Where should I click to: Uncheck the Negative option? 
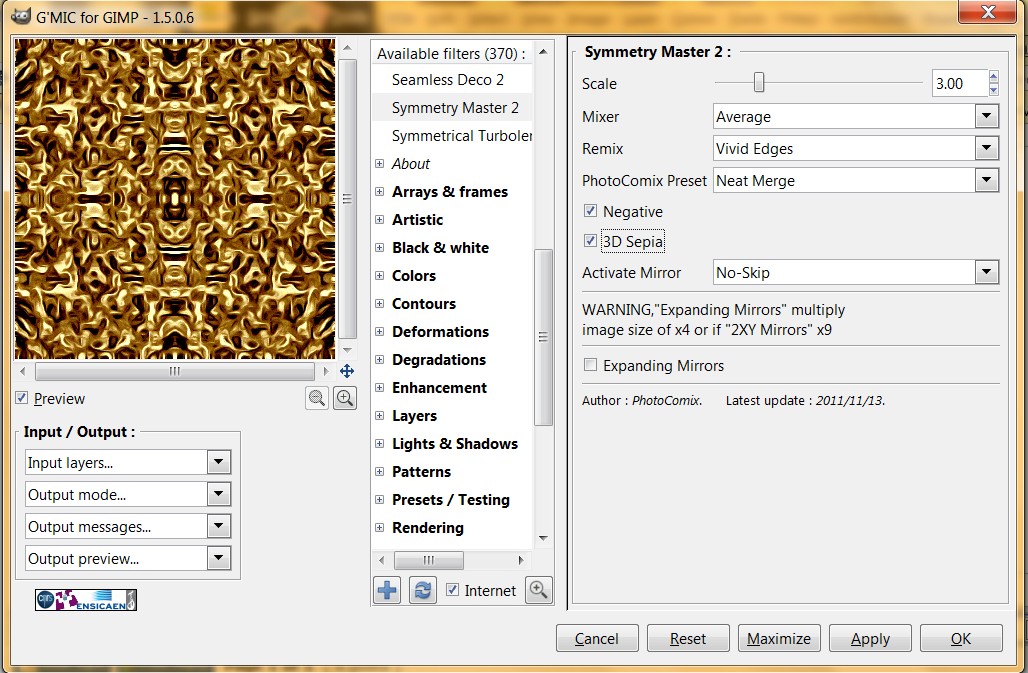point(590,211)
